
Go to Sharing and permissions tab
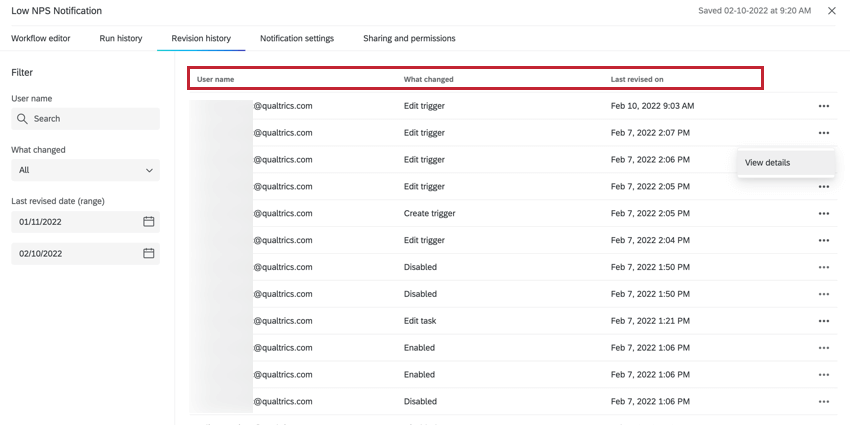point(409,39)
